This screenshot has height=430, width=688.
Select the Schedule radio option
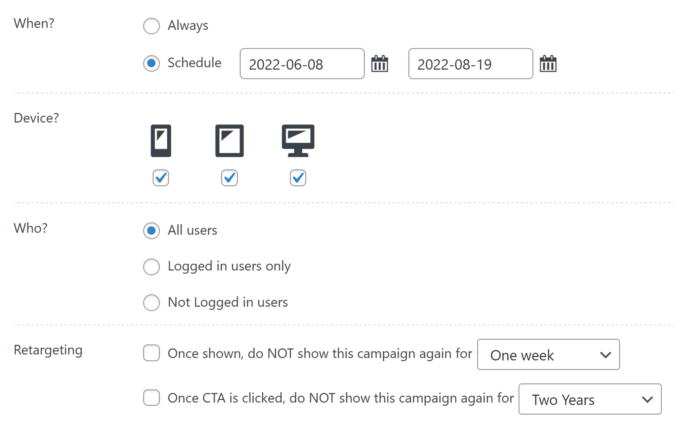(151, 63)
